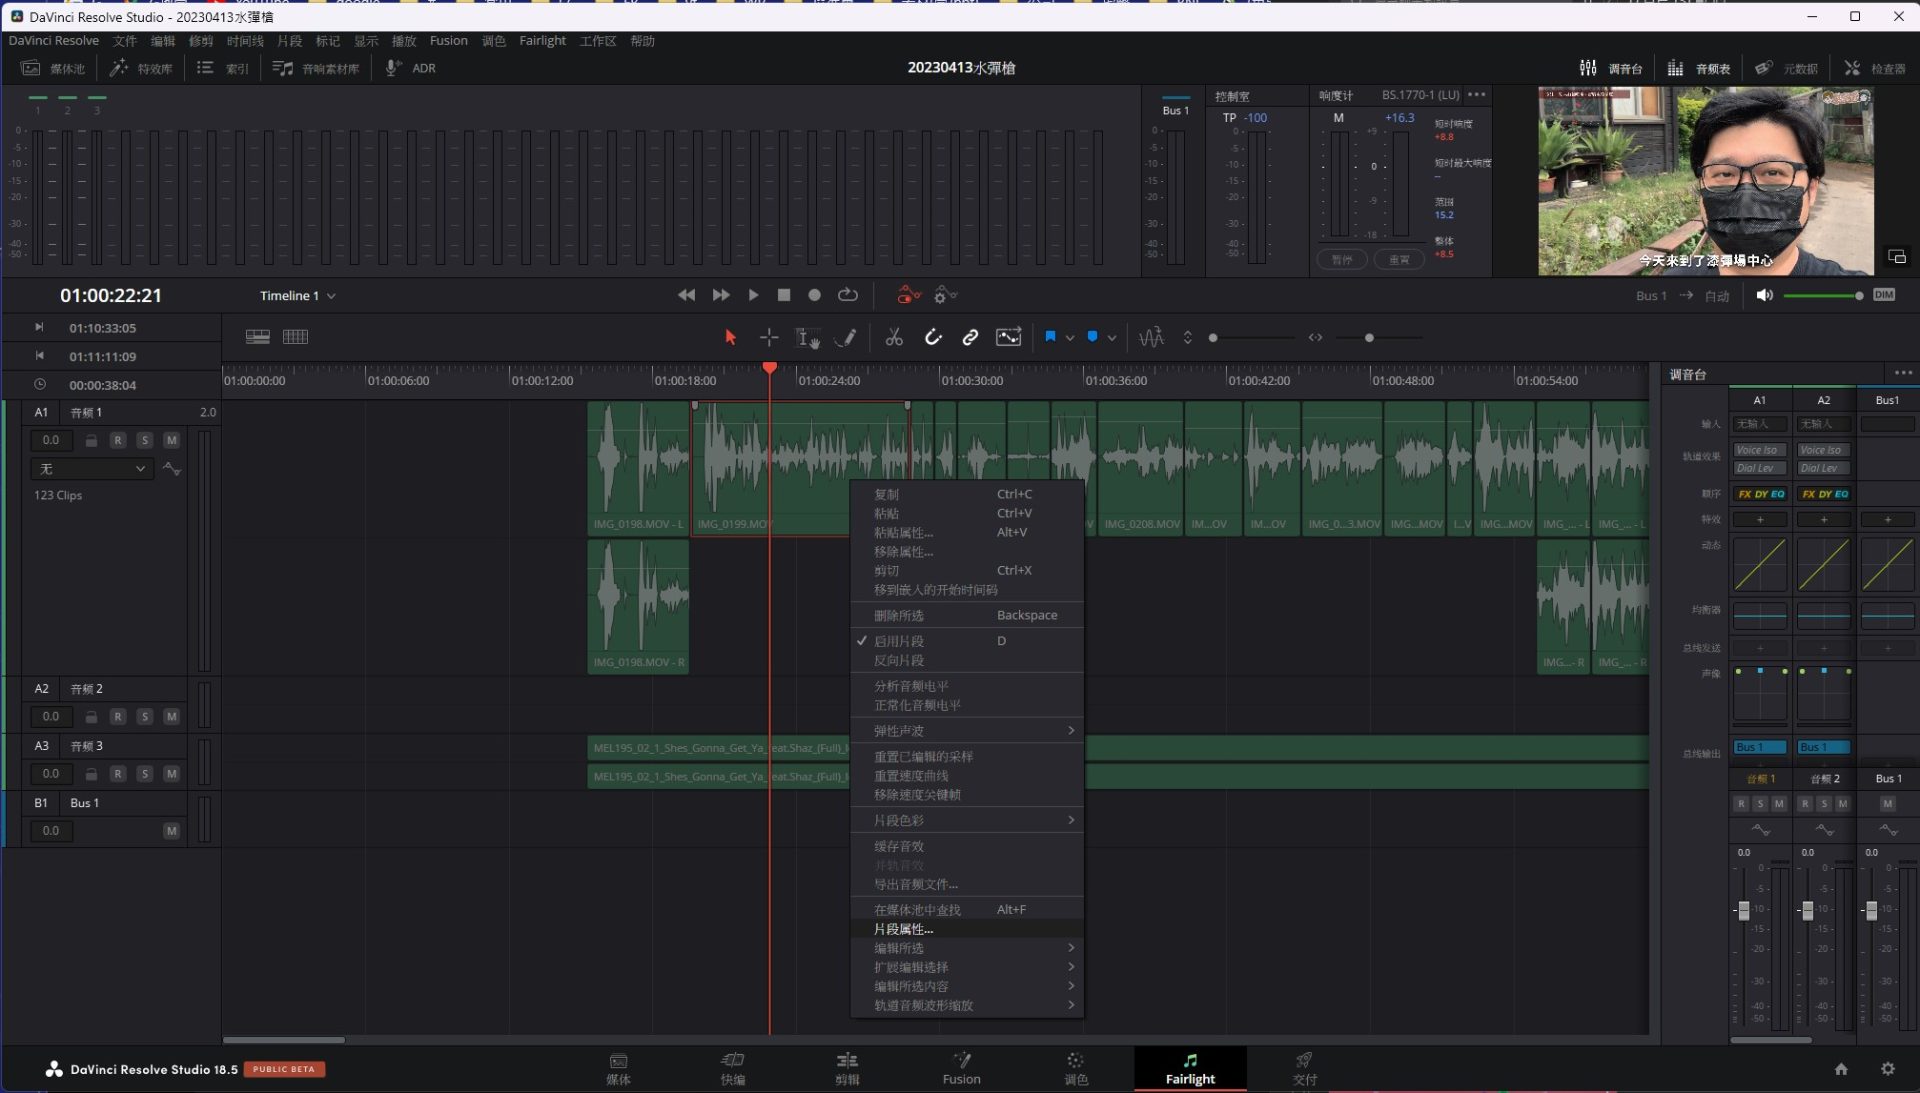Screen dimensions: 1920x1093
Task: Expand 轨道音频波形缩放 submenu
Action: click(967, 1005)
